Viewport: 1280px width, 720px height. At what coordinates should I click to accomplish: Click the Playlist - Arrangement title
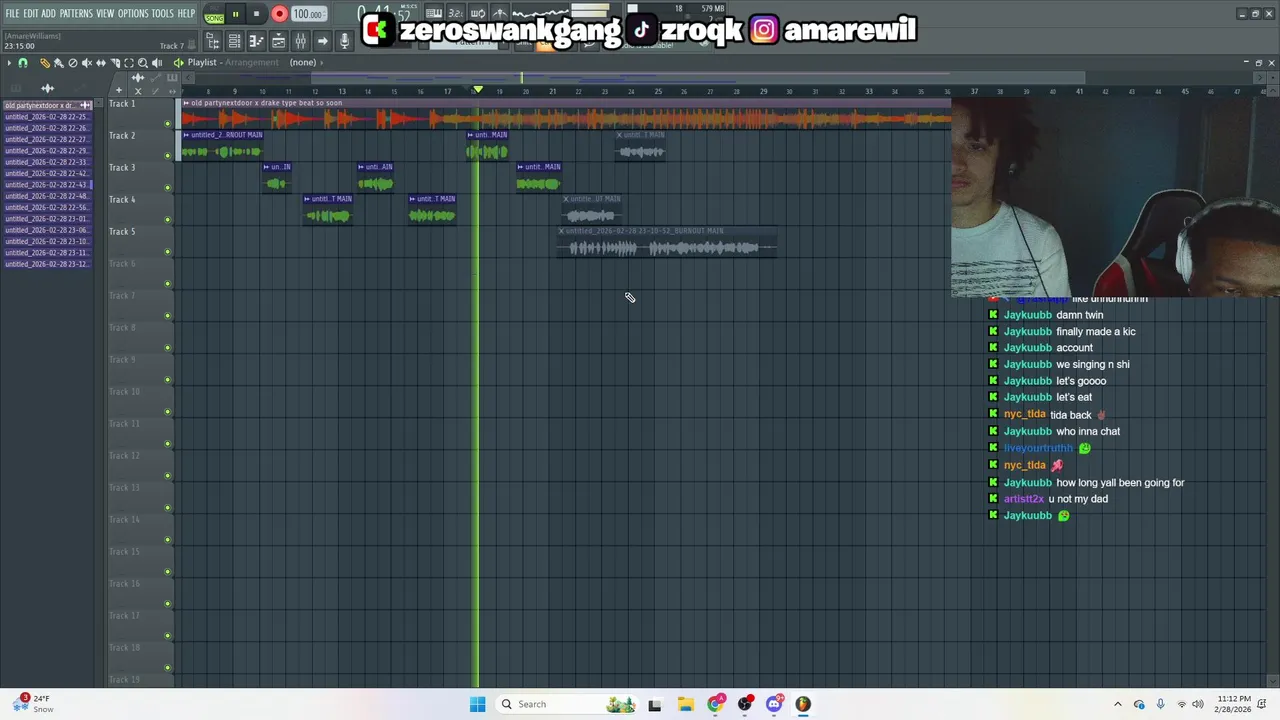tap(233, 62)
